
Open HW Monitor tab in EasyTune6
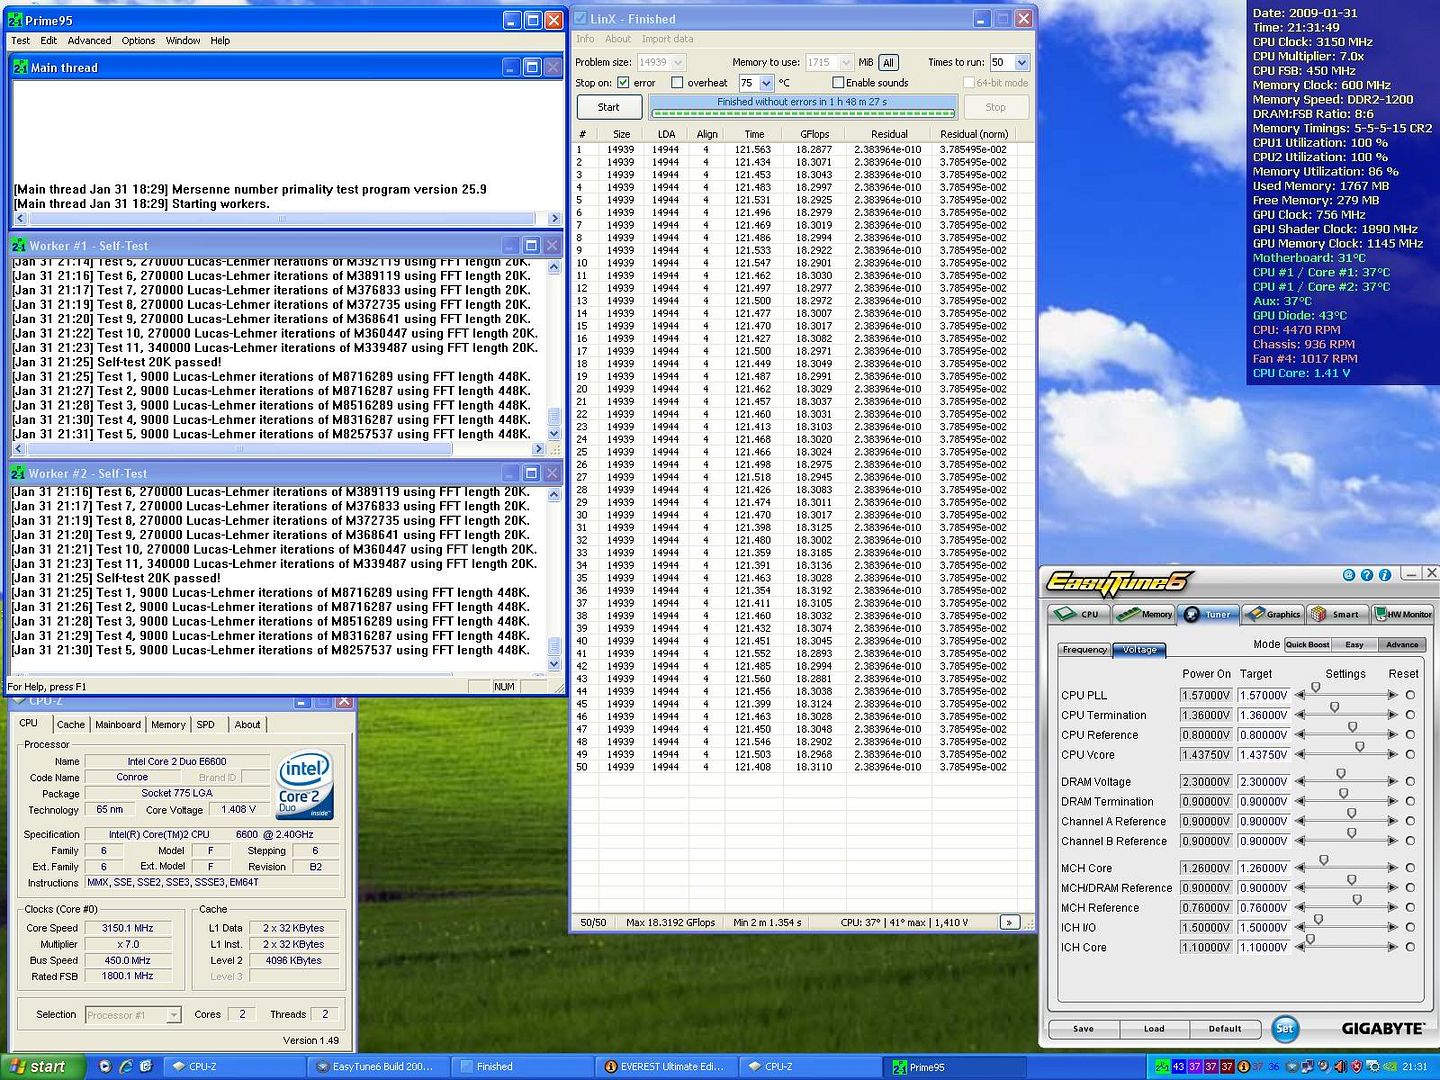1402,614
